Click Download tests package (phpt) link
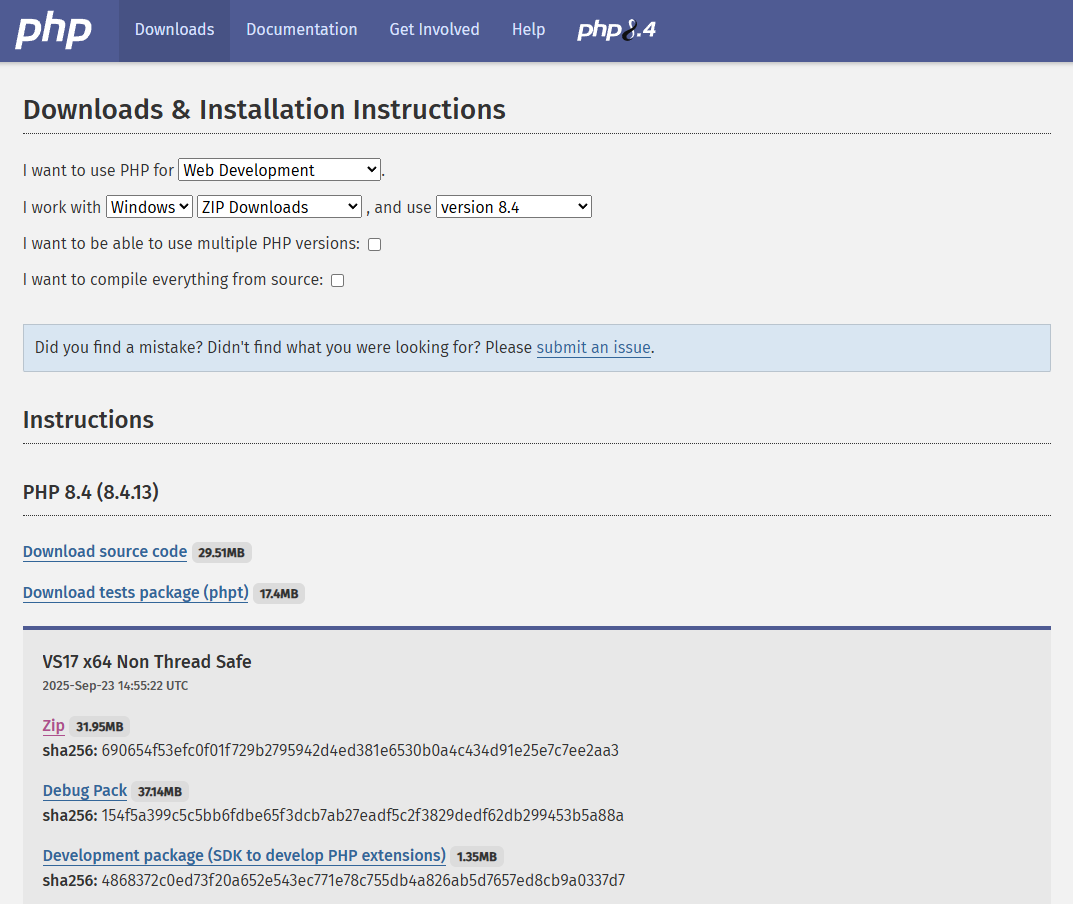The width and height of the screenshot is (1073, 904). coord(135,593)
